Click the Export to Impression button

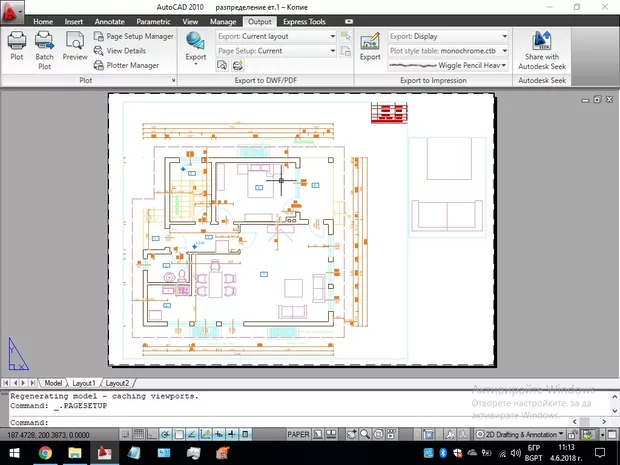(x=370, y=46)
